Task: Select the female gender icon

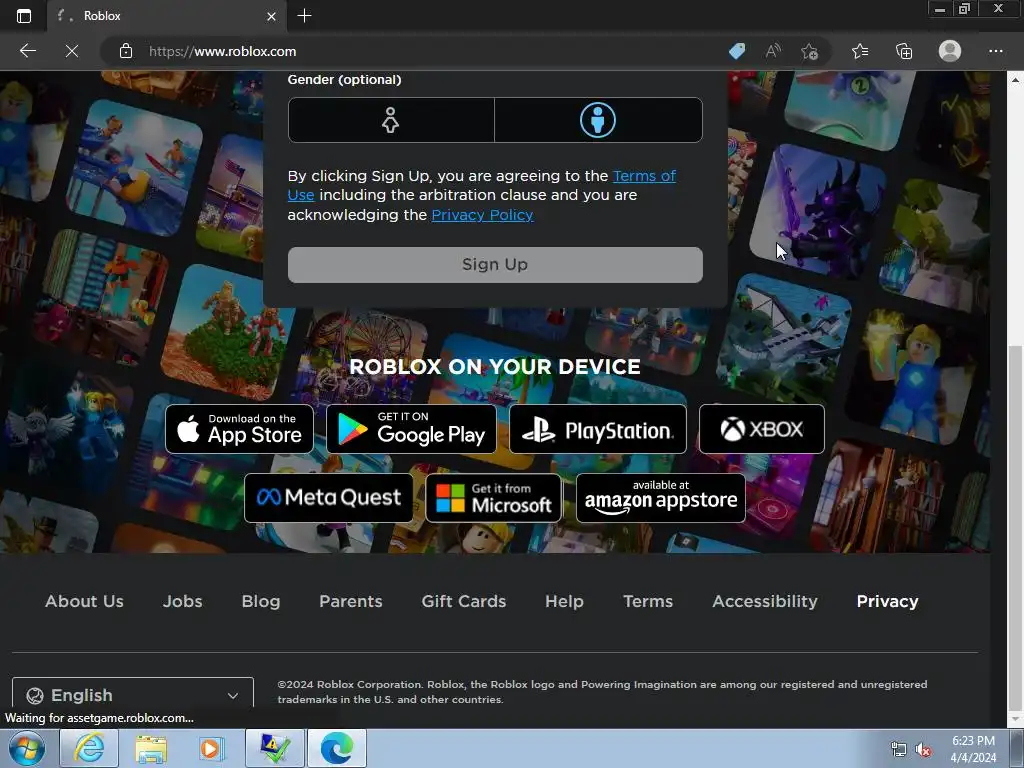Action: (391, 120)
